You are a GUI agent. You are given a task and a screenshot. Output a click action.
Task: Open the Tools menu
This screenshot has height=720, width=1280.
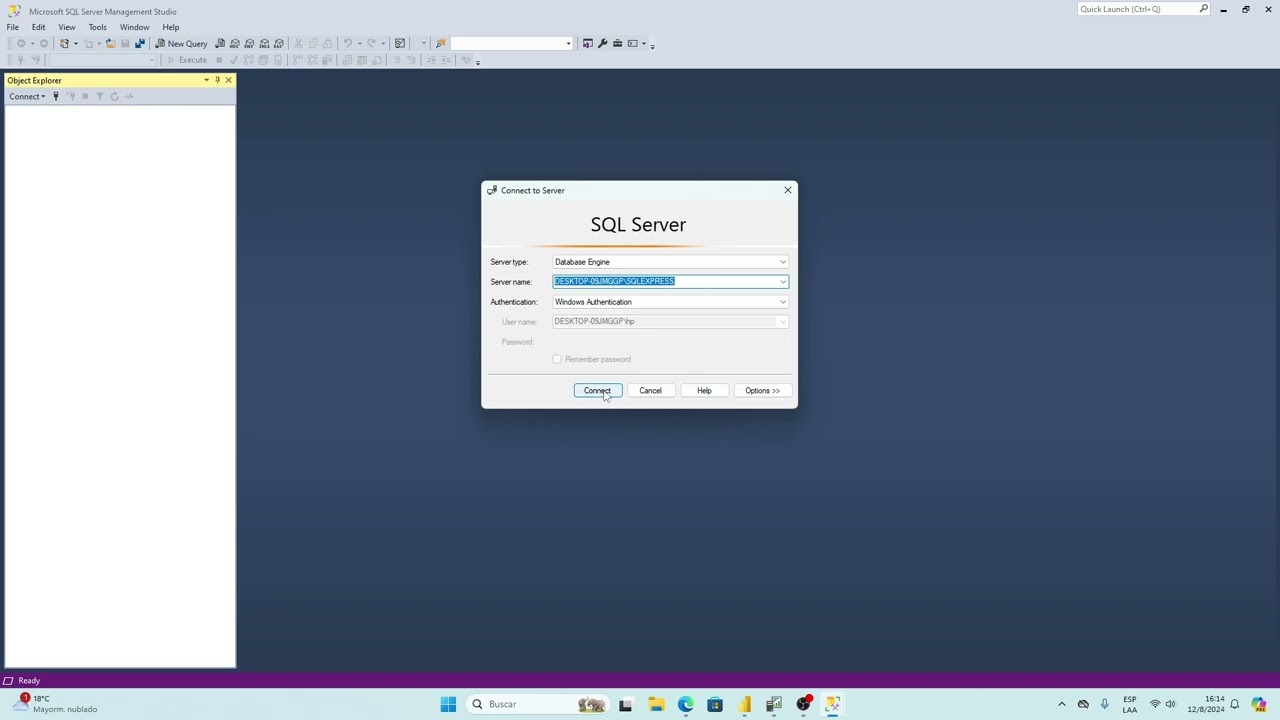tap(97, 27)
